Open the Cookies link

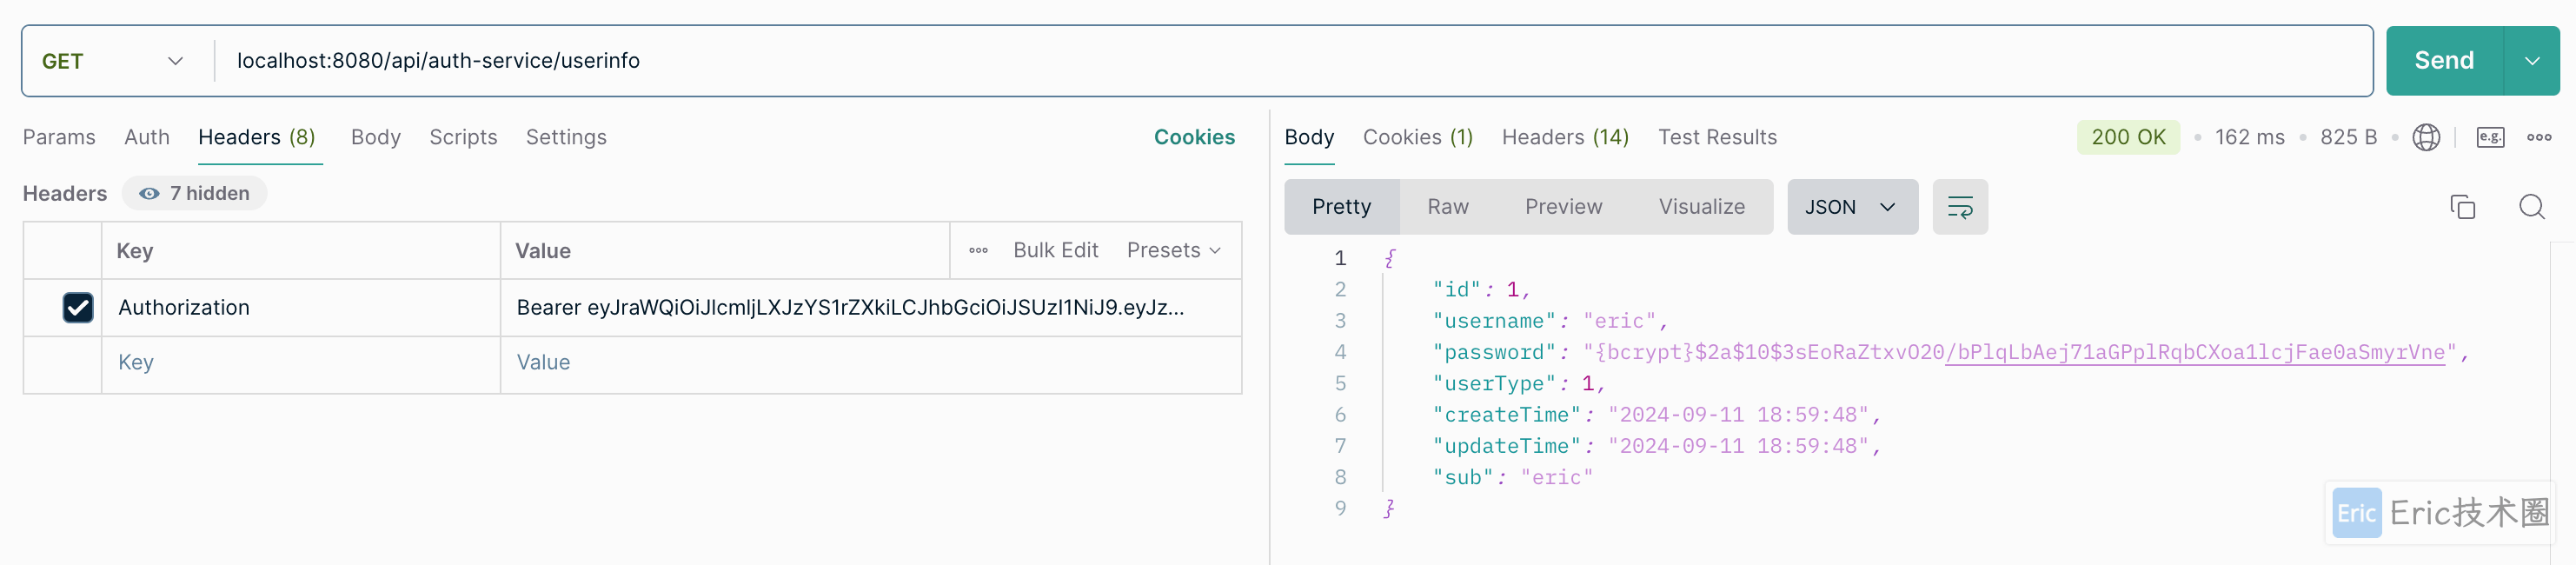click(1194, 137)
